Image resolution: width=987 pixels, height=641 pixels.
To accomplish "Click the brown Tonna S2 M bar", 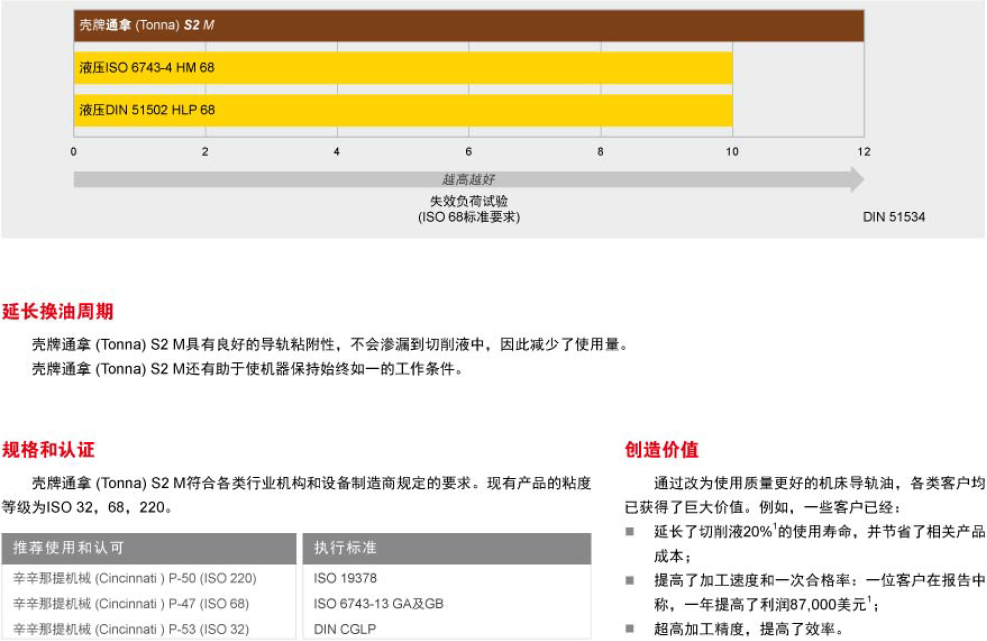I will (x=468, y=25).
